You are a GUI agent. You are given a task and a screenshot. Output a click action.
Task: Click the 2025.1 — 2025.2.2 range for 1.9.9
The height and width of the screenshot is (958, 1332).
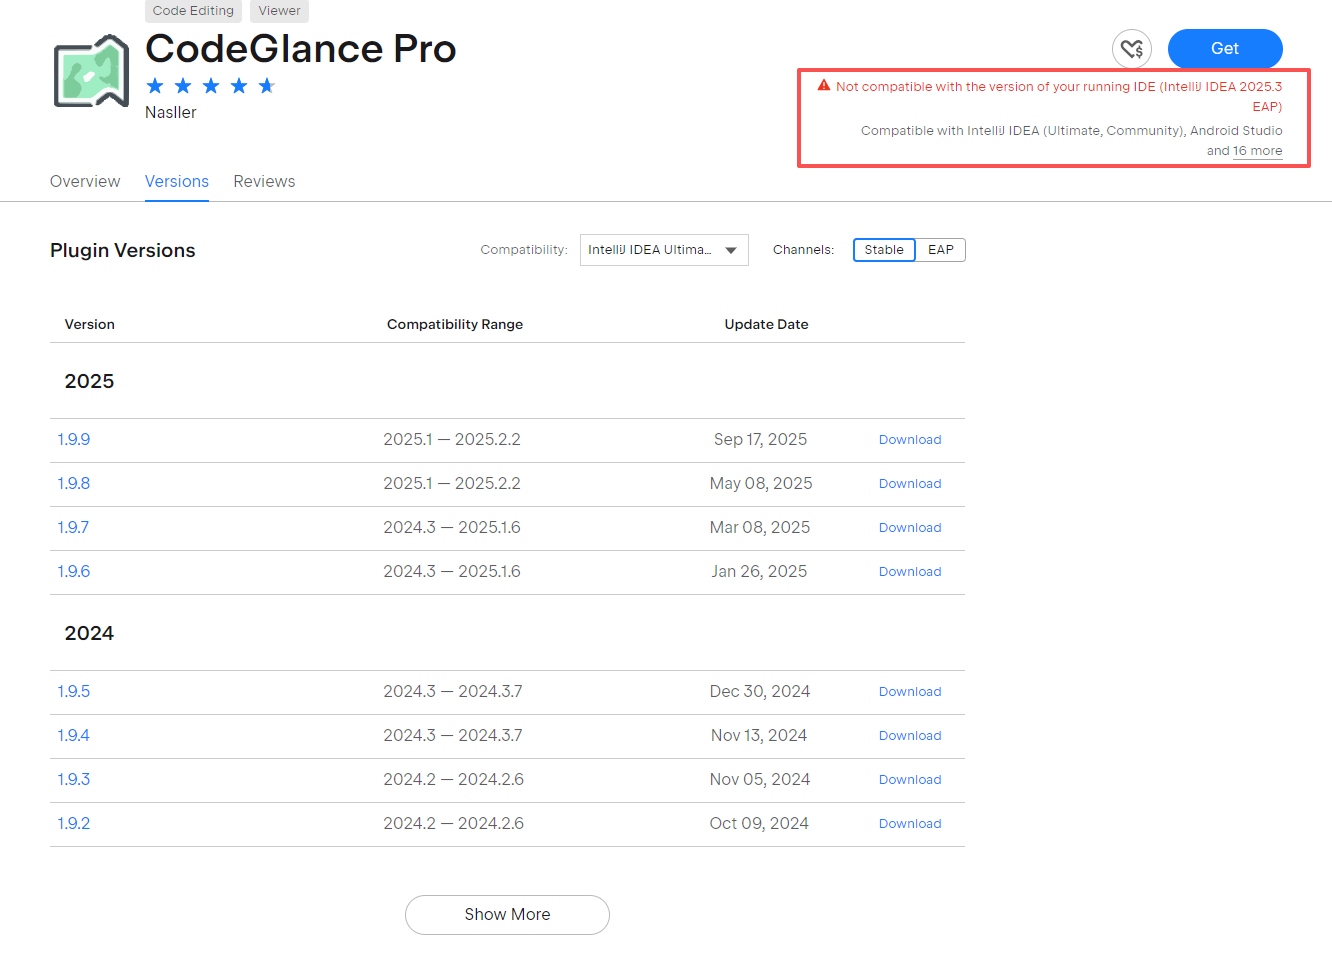452,439
